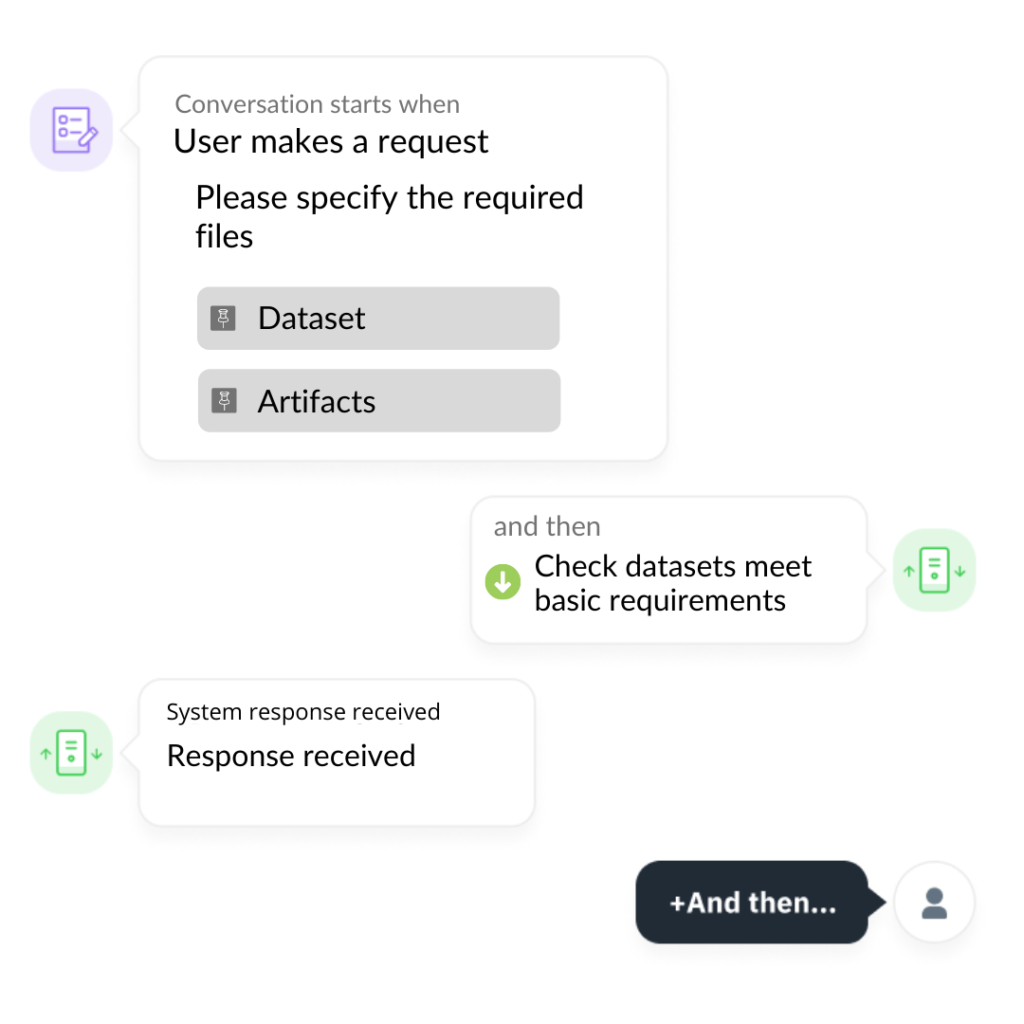Edit Please specify the required files prompt

[x=389, y=217]
